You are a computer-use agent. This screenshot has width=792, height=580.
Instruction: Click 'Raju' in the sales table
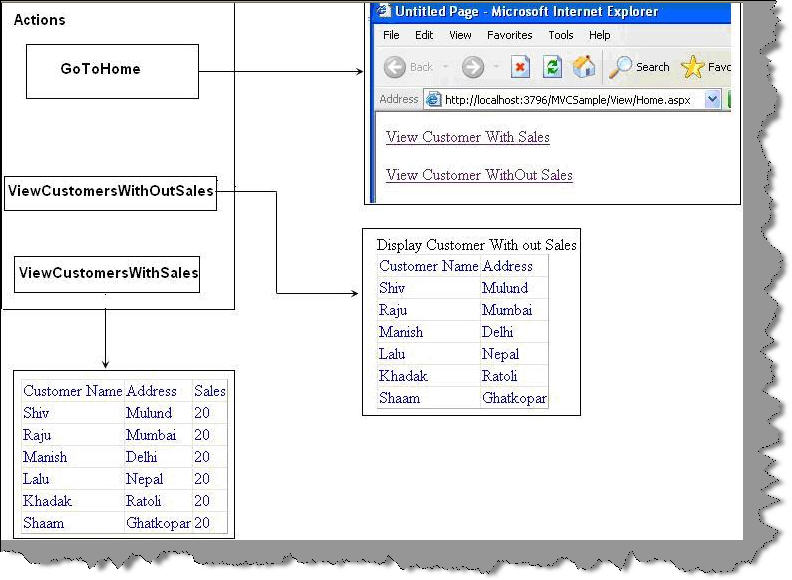pyautogui.click(x=37, y=435)
